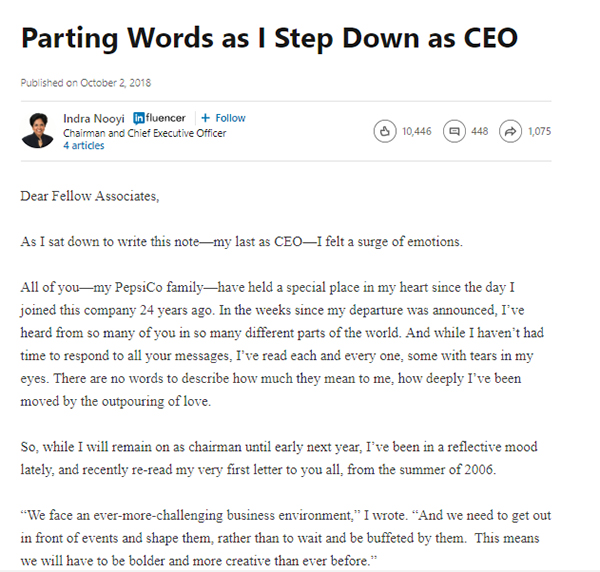Click the phrase 'outpouring of love'

343,402
